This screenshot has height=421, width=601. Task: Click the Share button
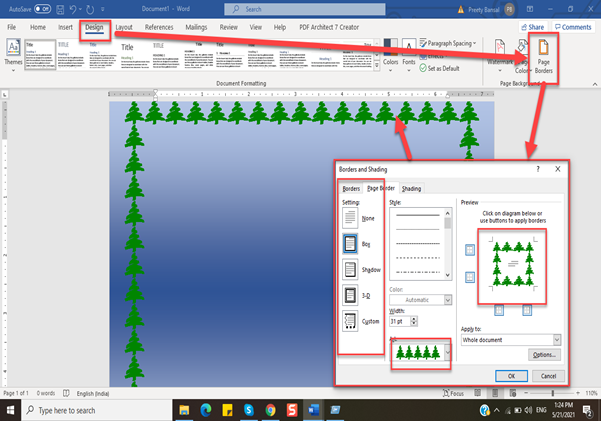(x=532, y=27)
